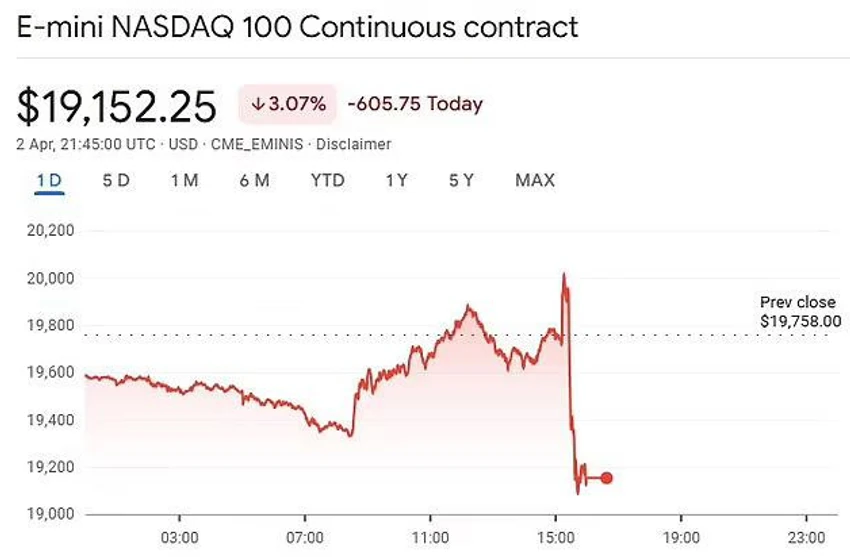Screen dimensions: 850x557
Task: Select the 1D time range tab
Action: point(49,180)
